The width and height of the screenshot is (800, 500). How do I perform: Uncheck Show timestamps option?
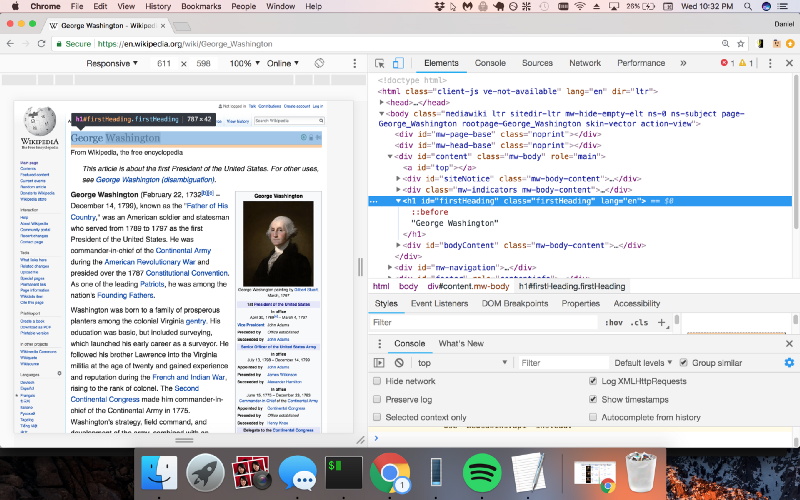pyautogui.click(x=593, y=399)
